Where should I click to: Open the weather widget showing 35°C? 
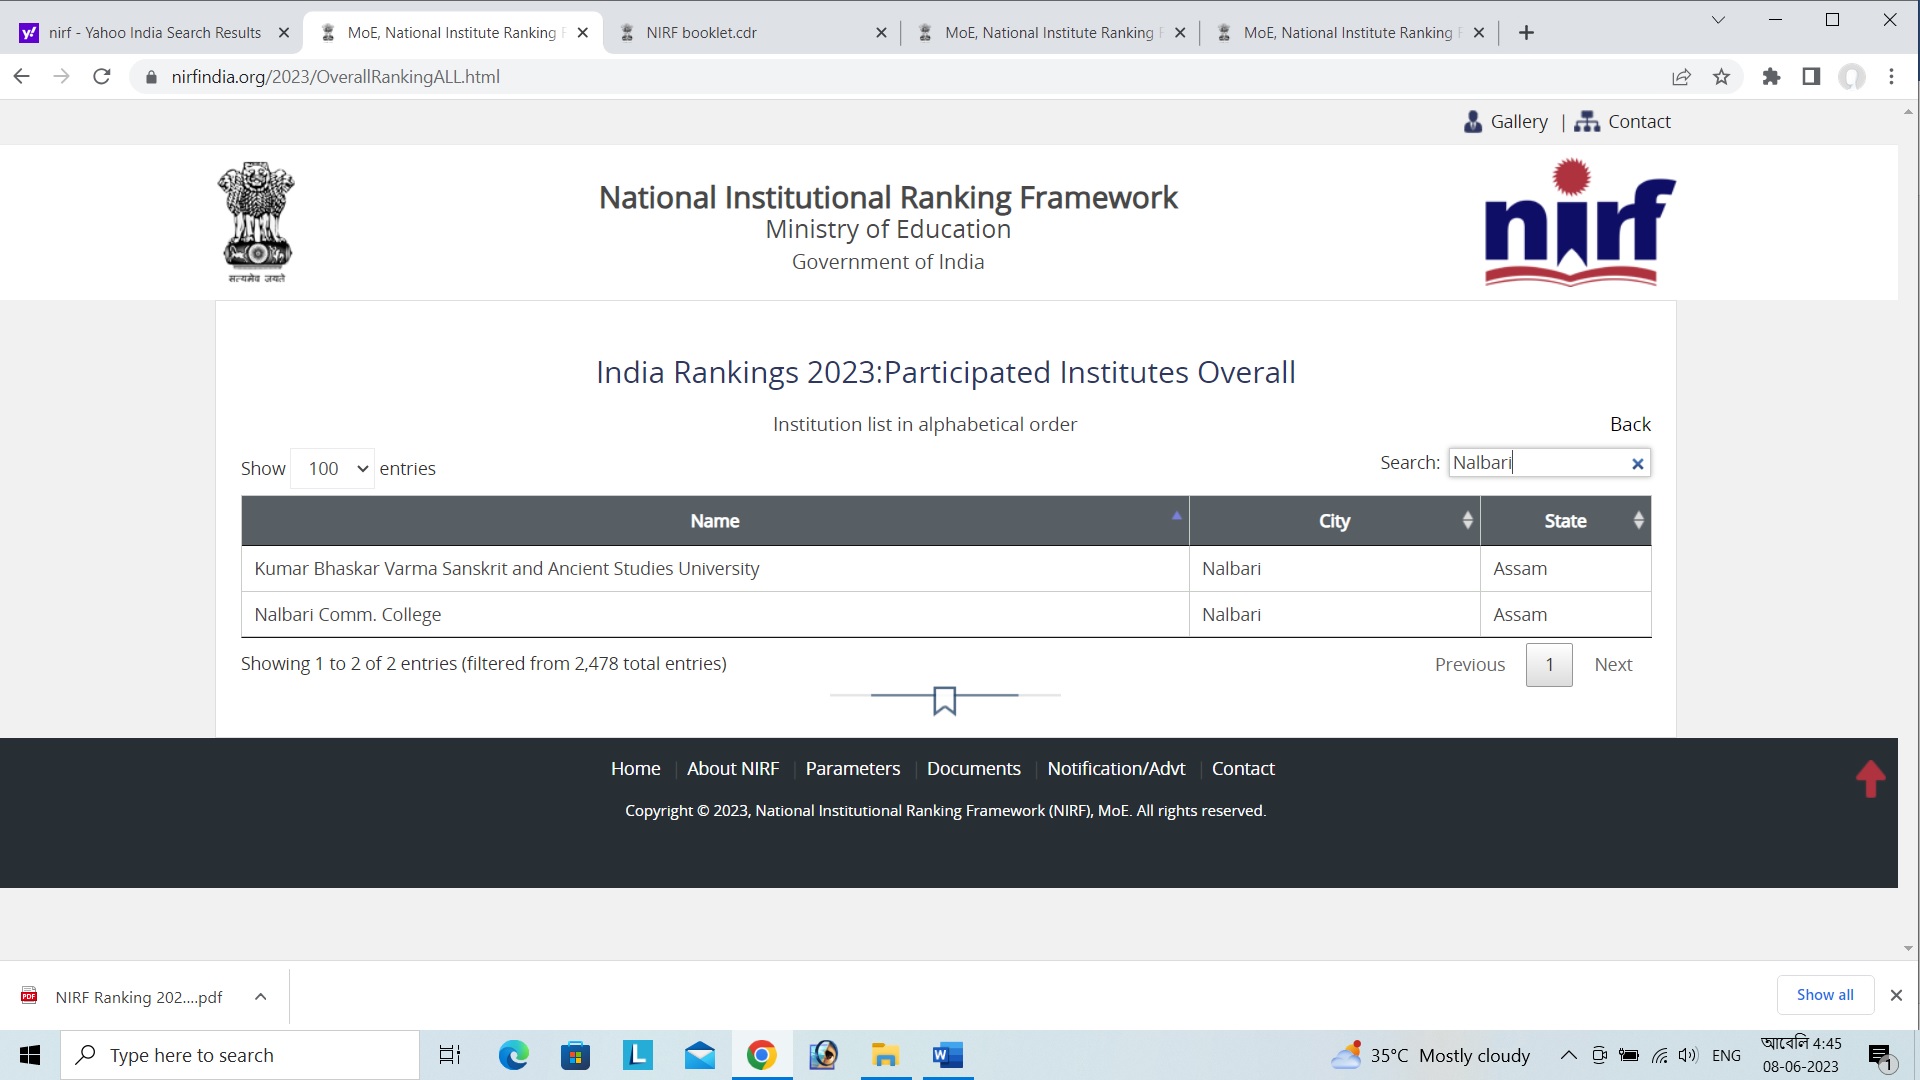[1430, 1055]
